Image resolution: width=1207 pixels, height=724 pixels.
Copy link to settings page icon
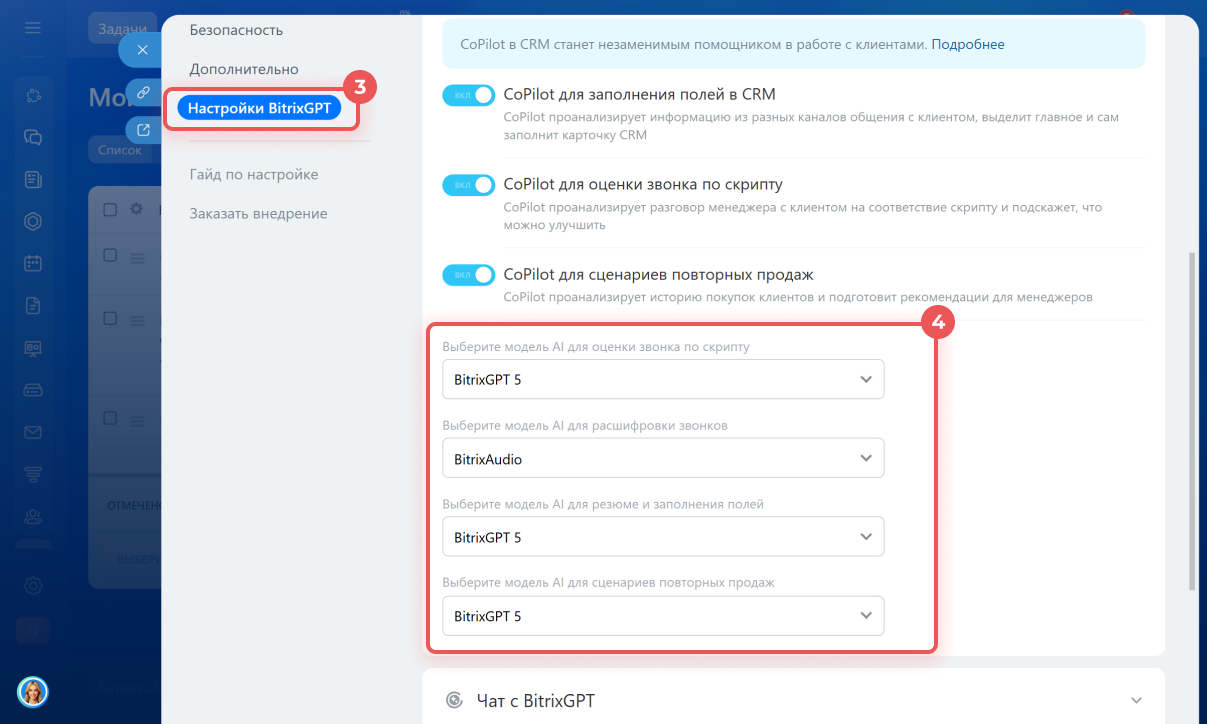pos(143,91)
